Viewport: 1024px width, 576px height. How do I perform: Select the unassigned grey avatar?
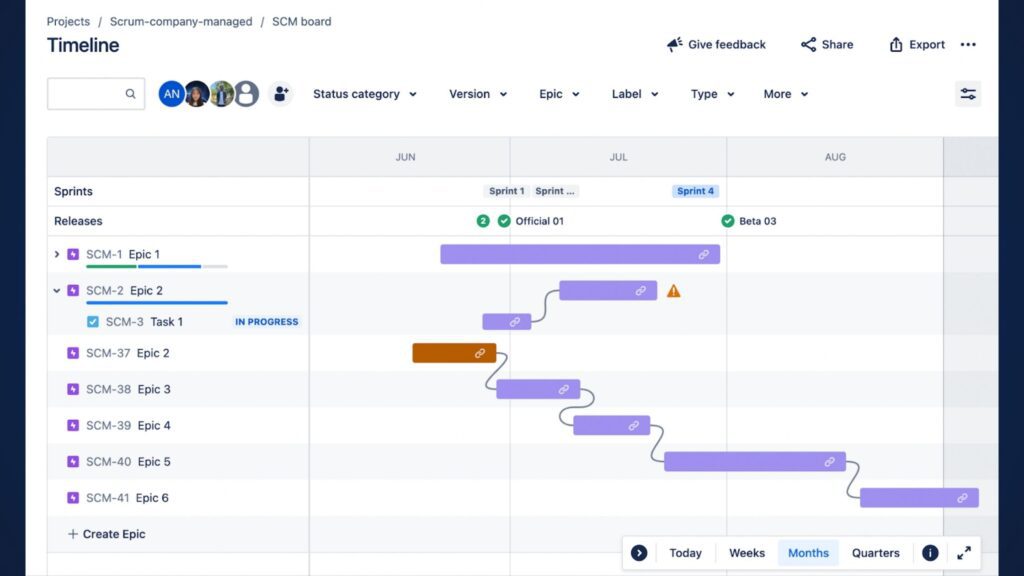[246, 94]
